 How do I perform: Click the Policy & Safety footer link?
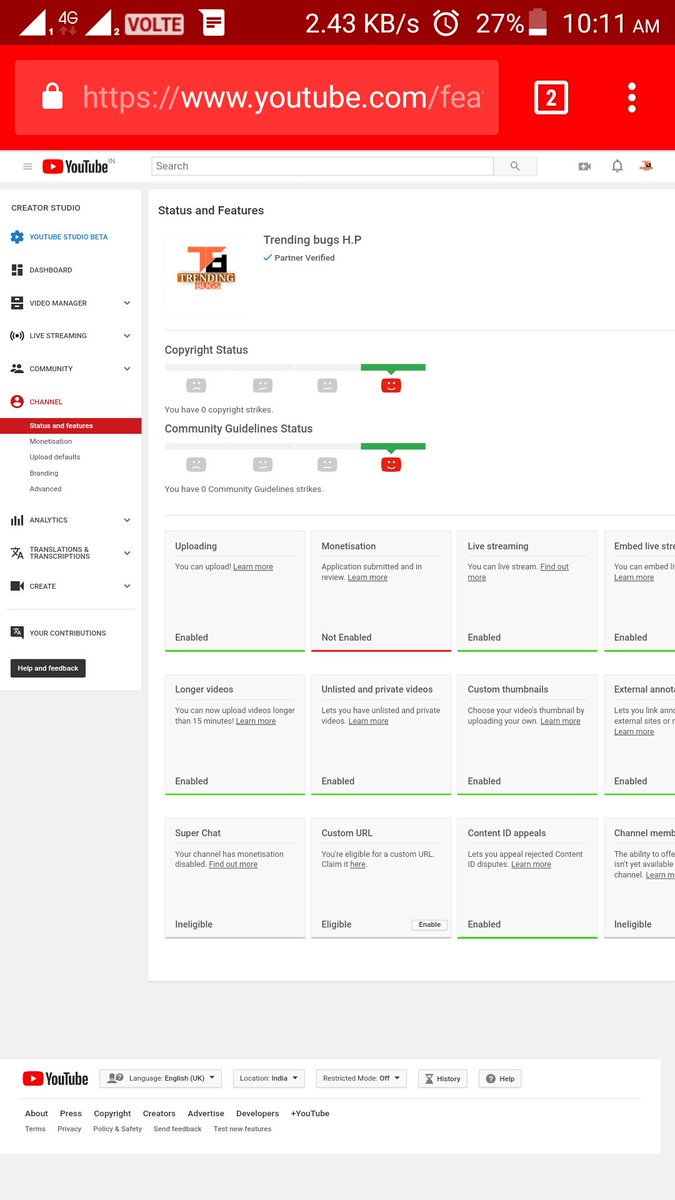point(117,1129)
